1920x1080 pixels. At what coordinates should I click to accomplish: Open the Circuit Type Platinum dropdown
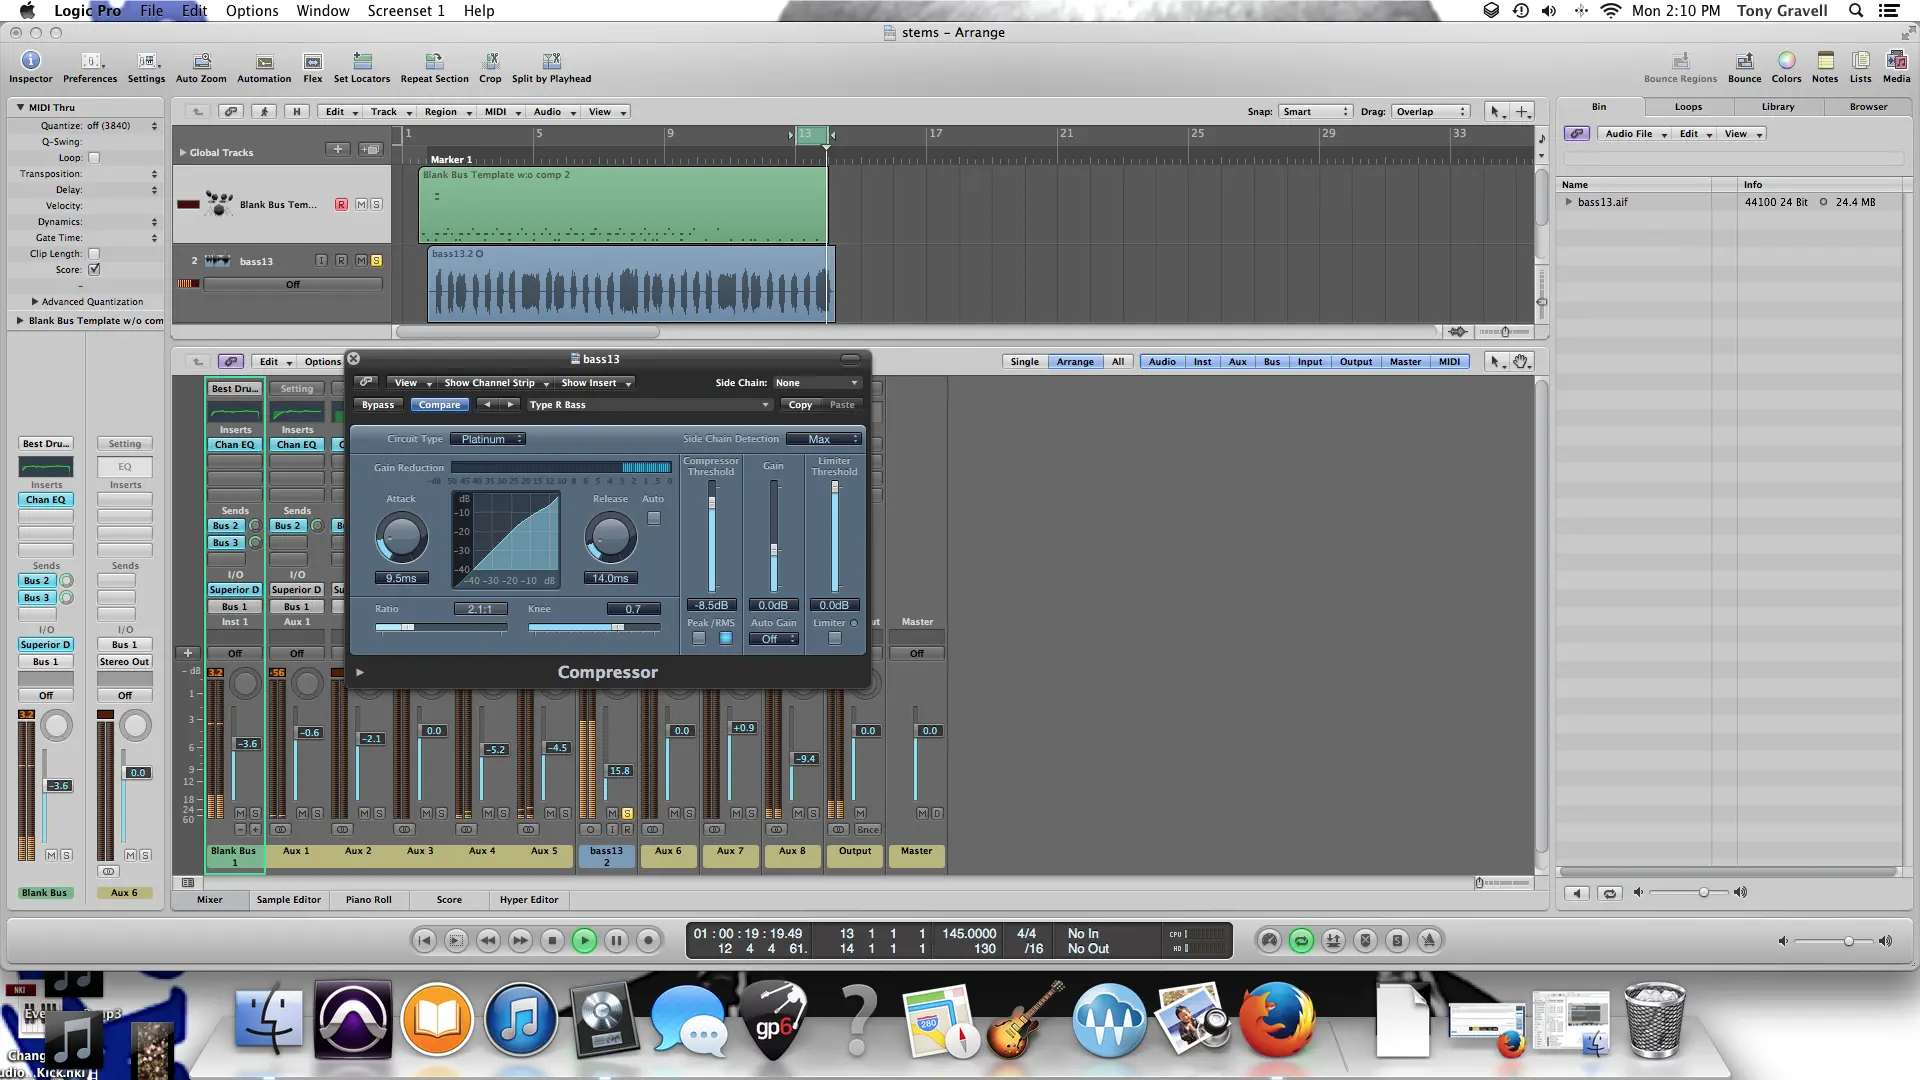click(488, 439)
